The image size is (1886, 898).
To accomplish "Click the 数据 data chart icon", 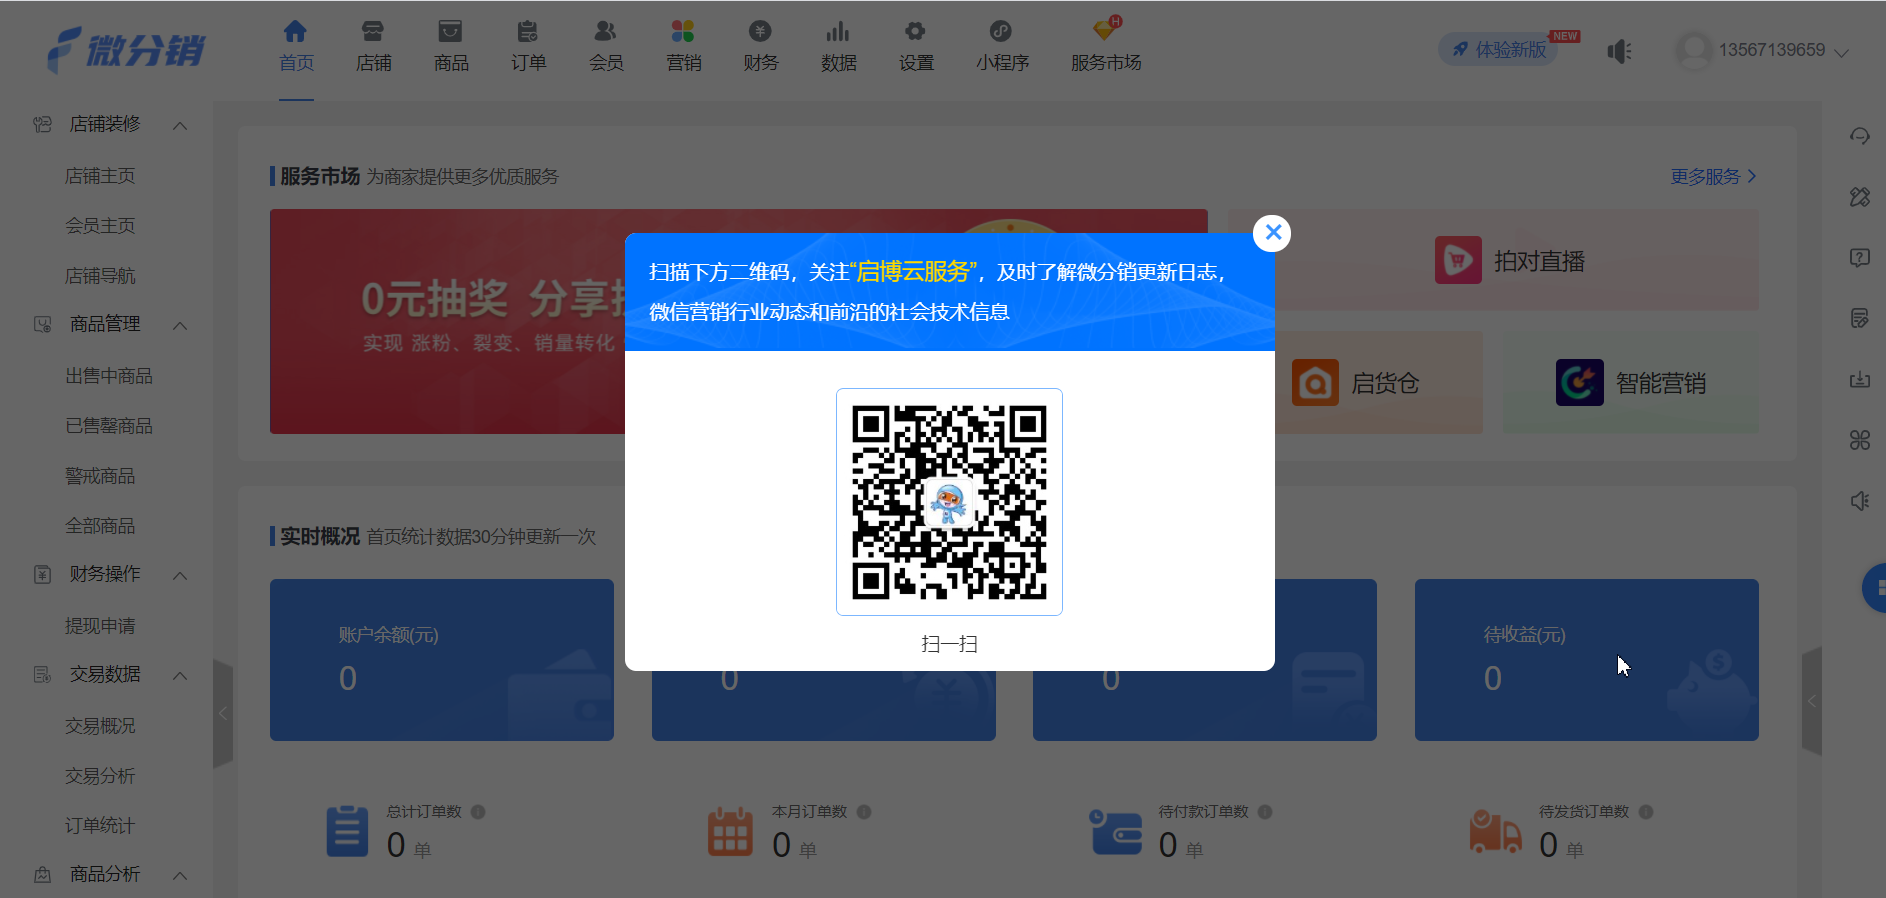I will (838, 32).
